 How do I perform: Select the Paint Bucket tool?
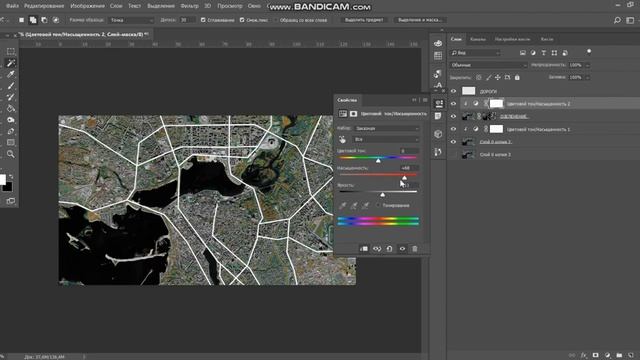tap(11, 109)
